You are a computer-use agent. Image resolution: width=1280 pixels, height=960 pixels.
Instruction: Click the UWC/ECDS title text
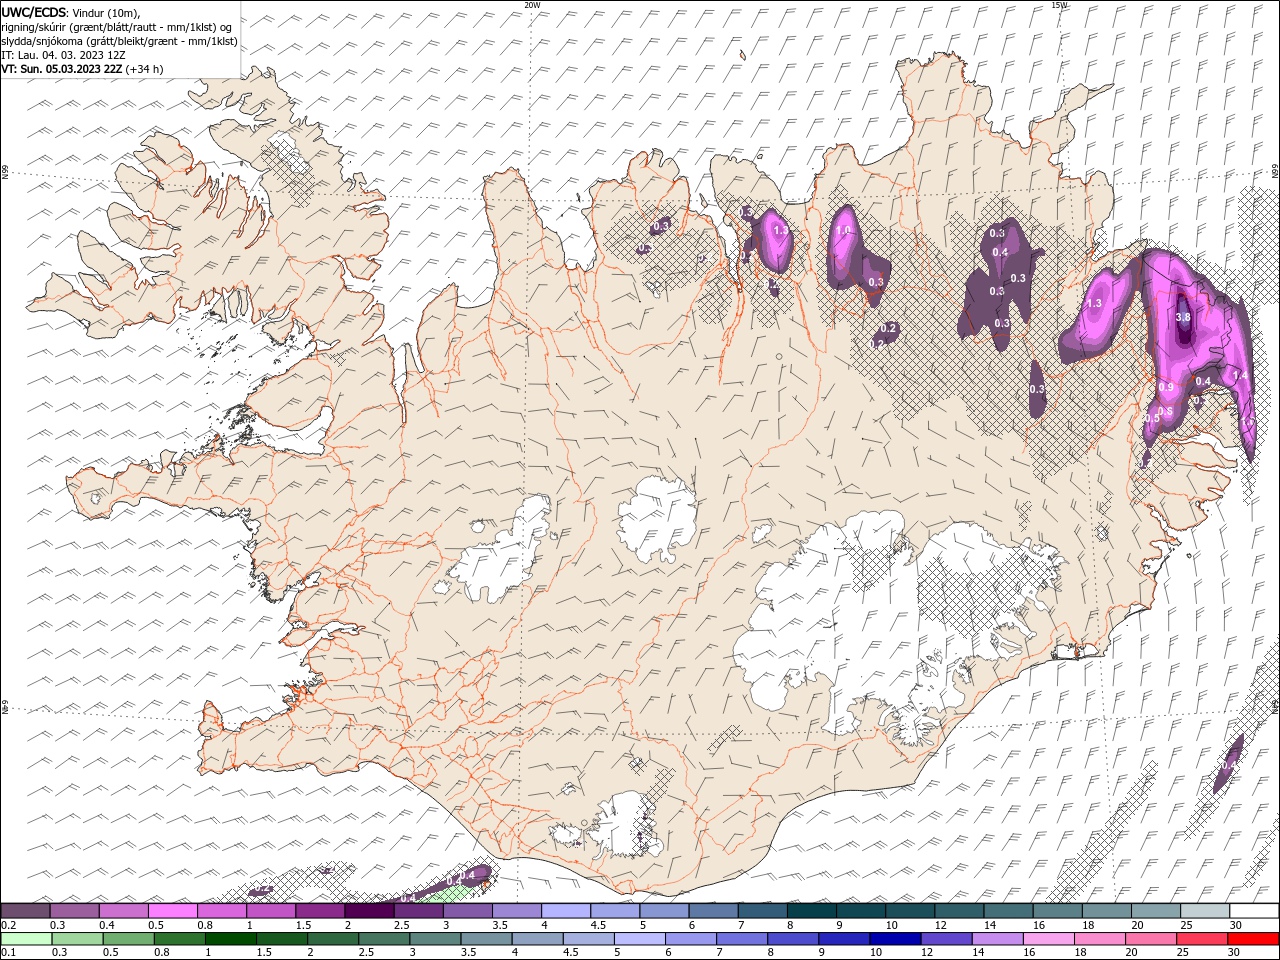(x=34, y=12)
